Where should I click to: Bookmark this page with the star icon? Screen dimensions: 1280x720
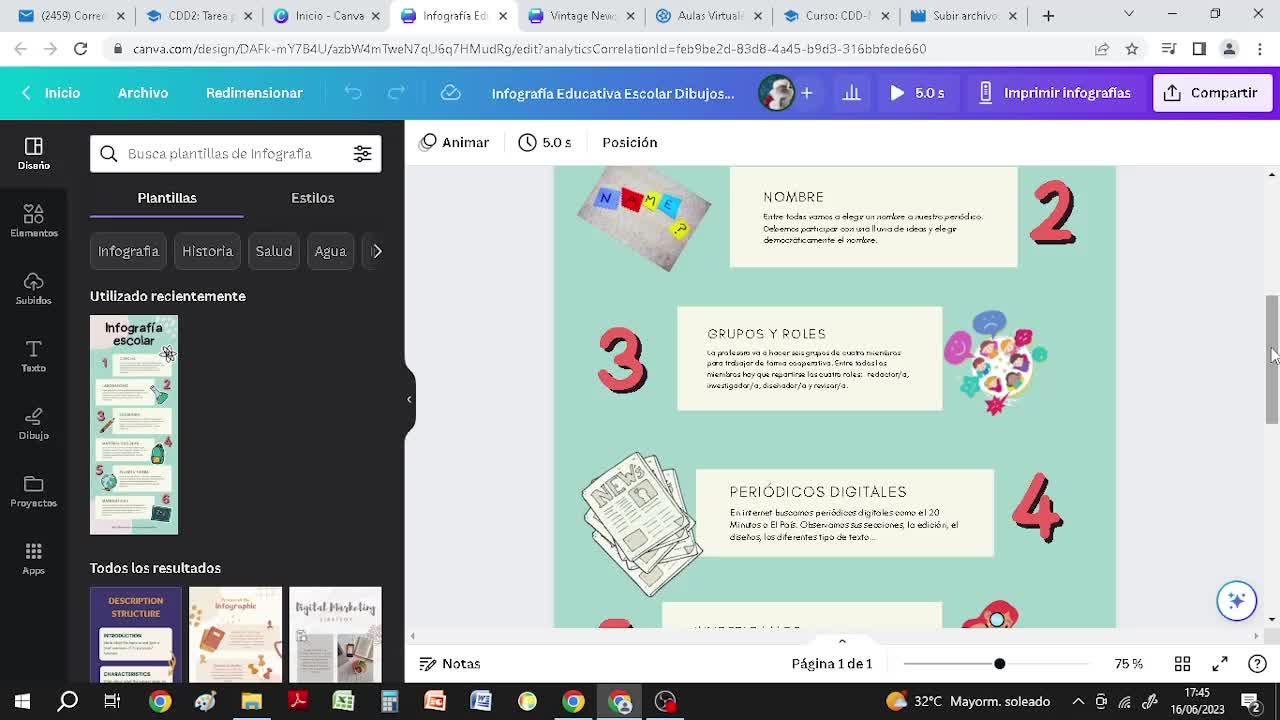1132,49
